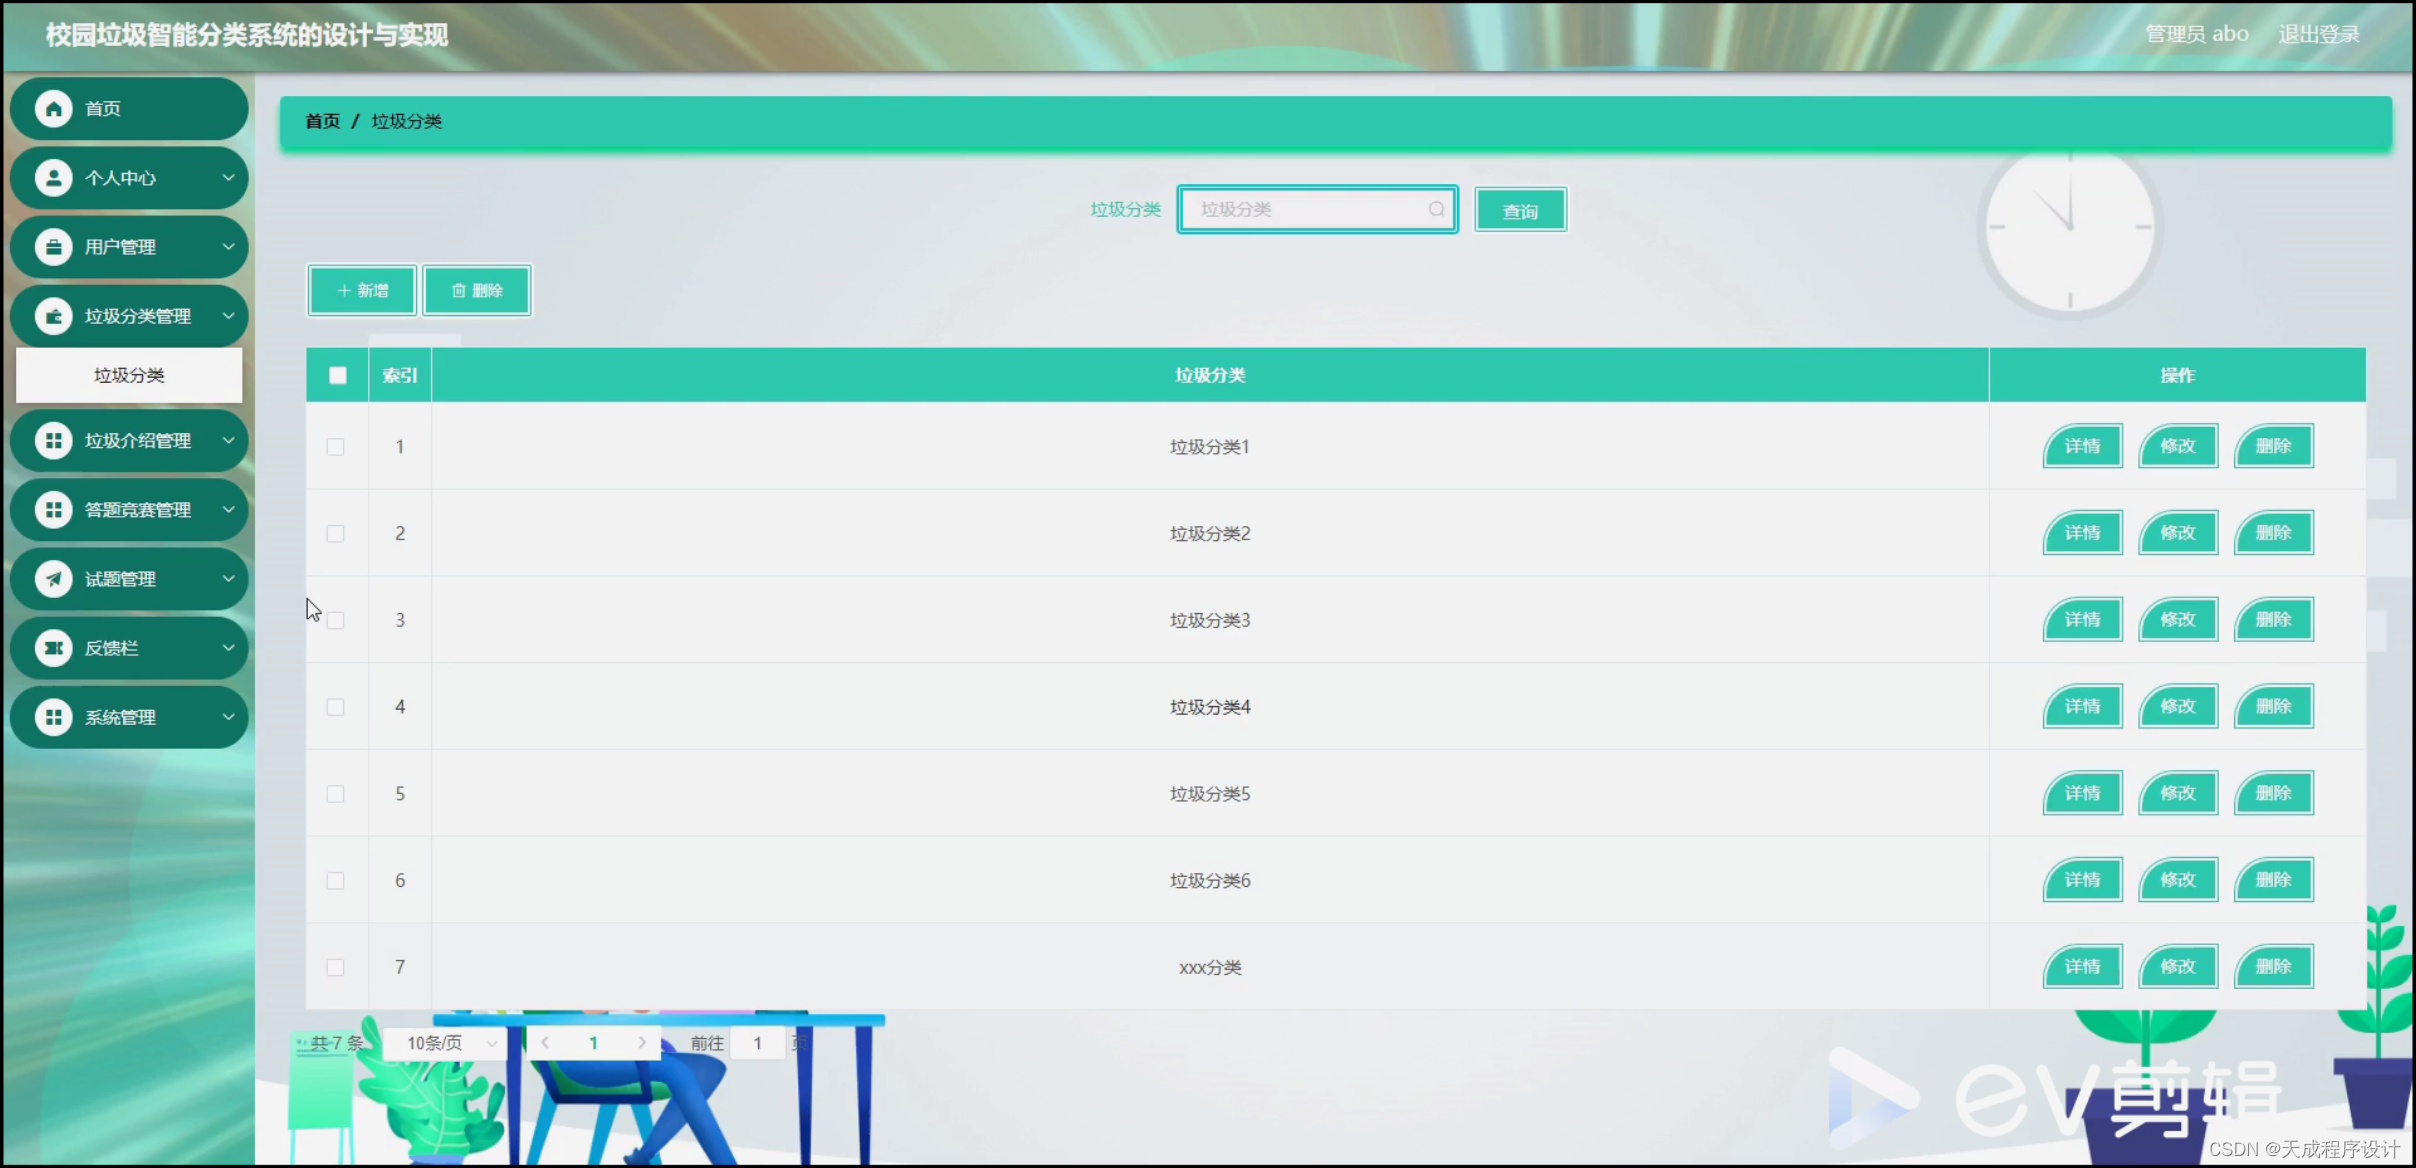Tick the checkbox for row xxx分类
Image resolution: width=2416 pixels, height=1168 pixels.
(336, 967)
